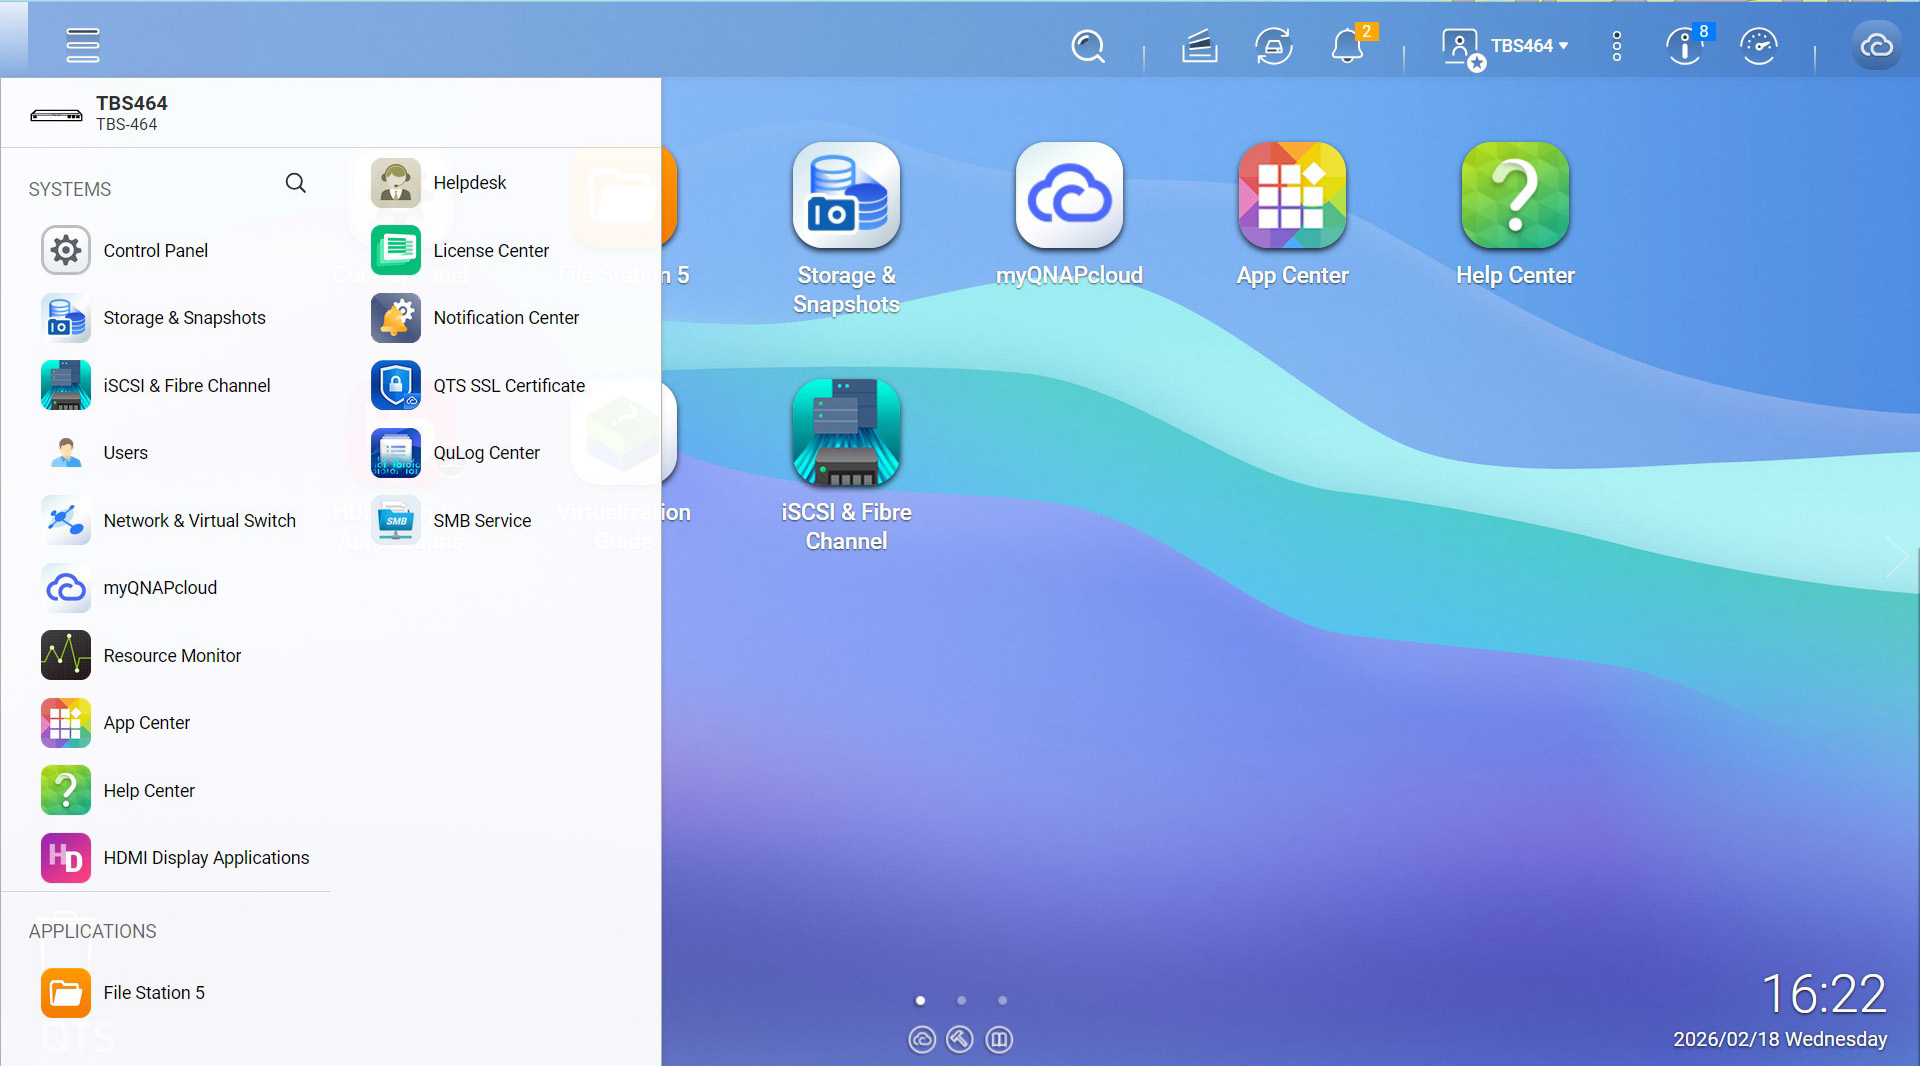Open the search magnifier in top bar
Viewport: 1920px width, 1066px height.
point(1087,46)
